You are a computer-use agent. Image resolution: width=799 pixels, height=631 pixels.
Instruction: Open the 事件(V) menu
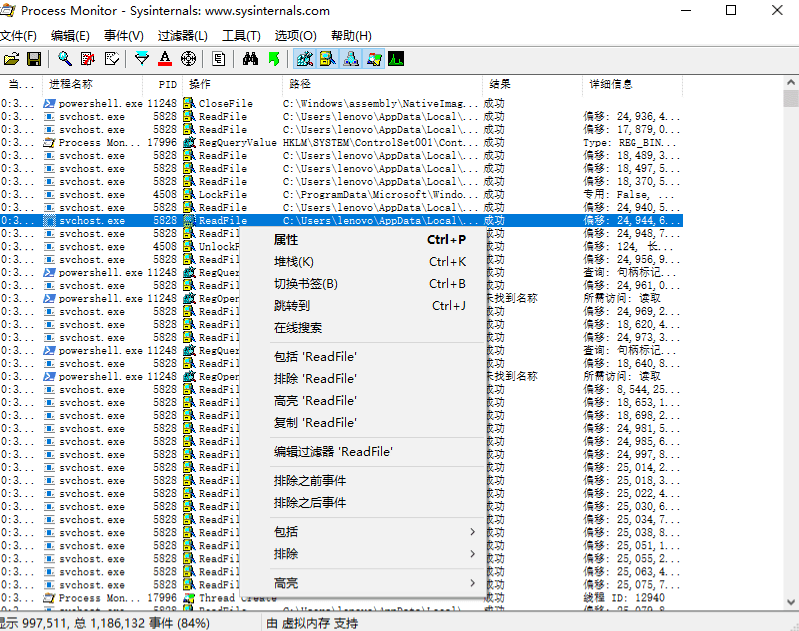[x=124, y=36]
